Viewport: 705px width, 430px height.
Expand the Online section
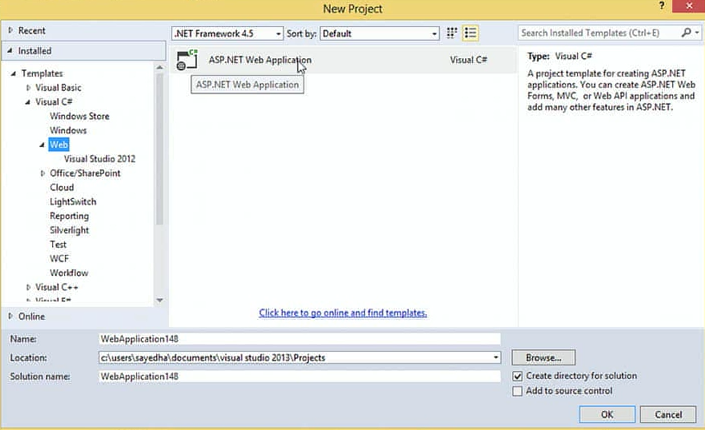10,316
